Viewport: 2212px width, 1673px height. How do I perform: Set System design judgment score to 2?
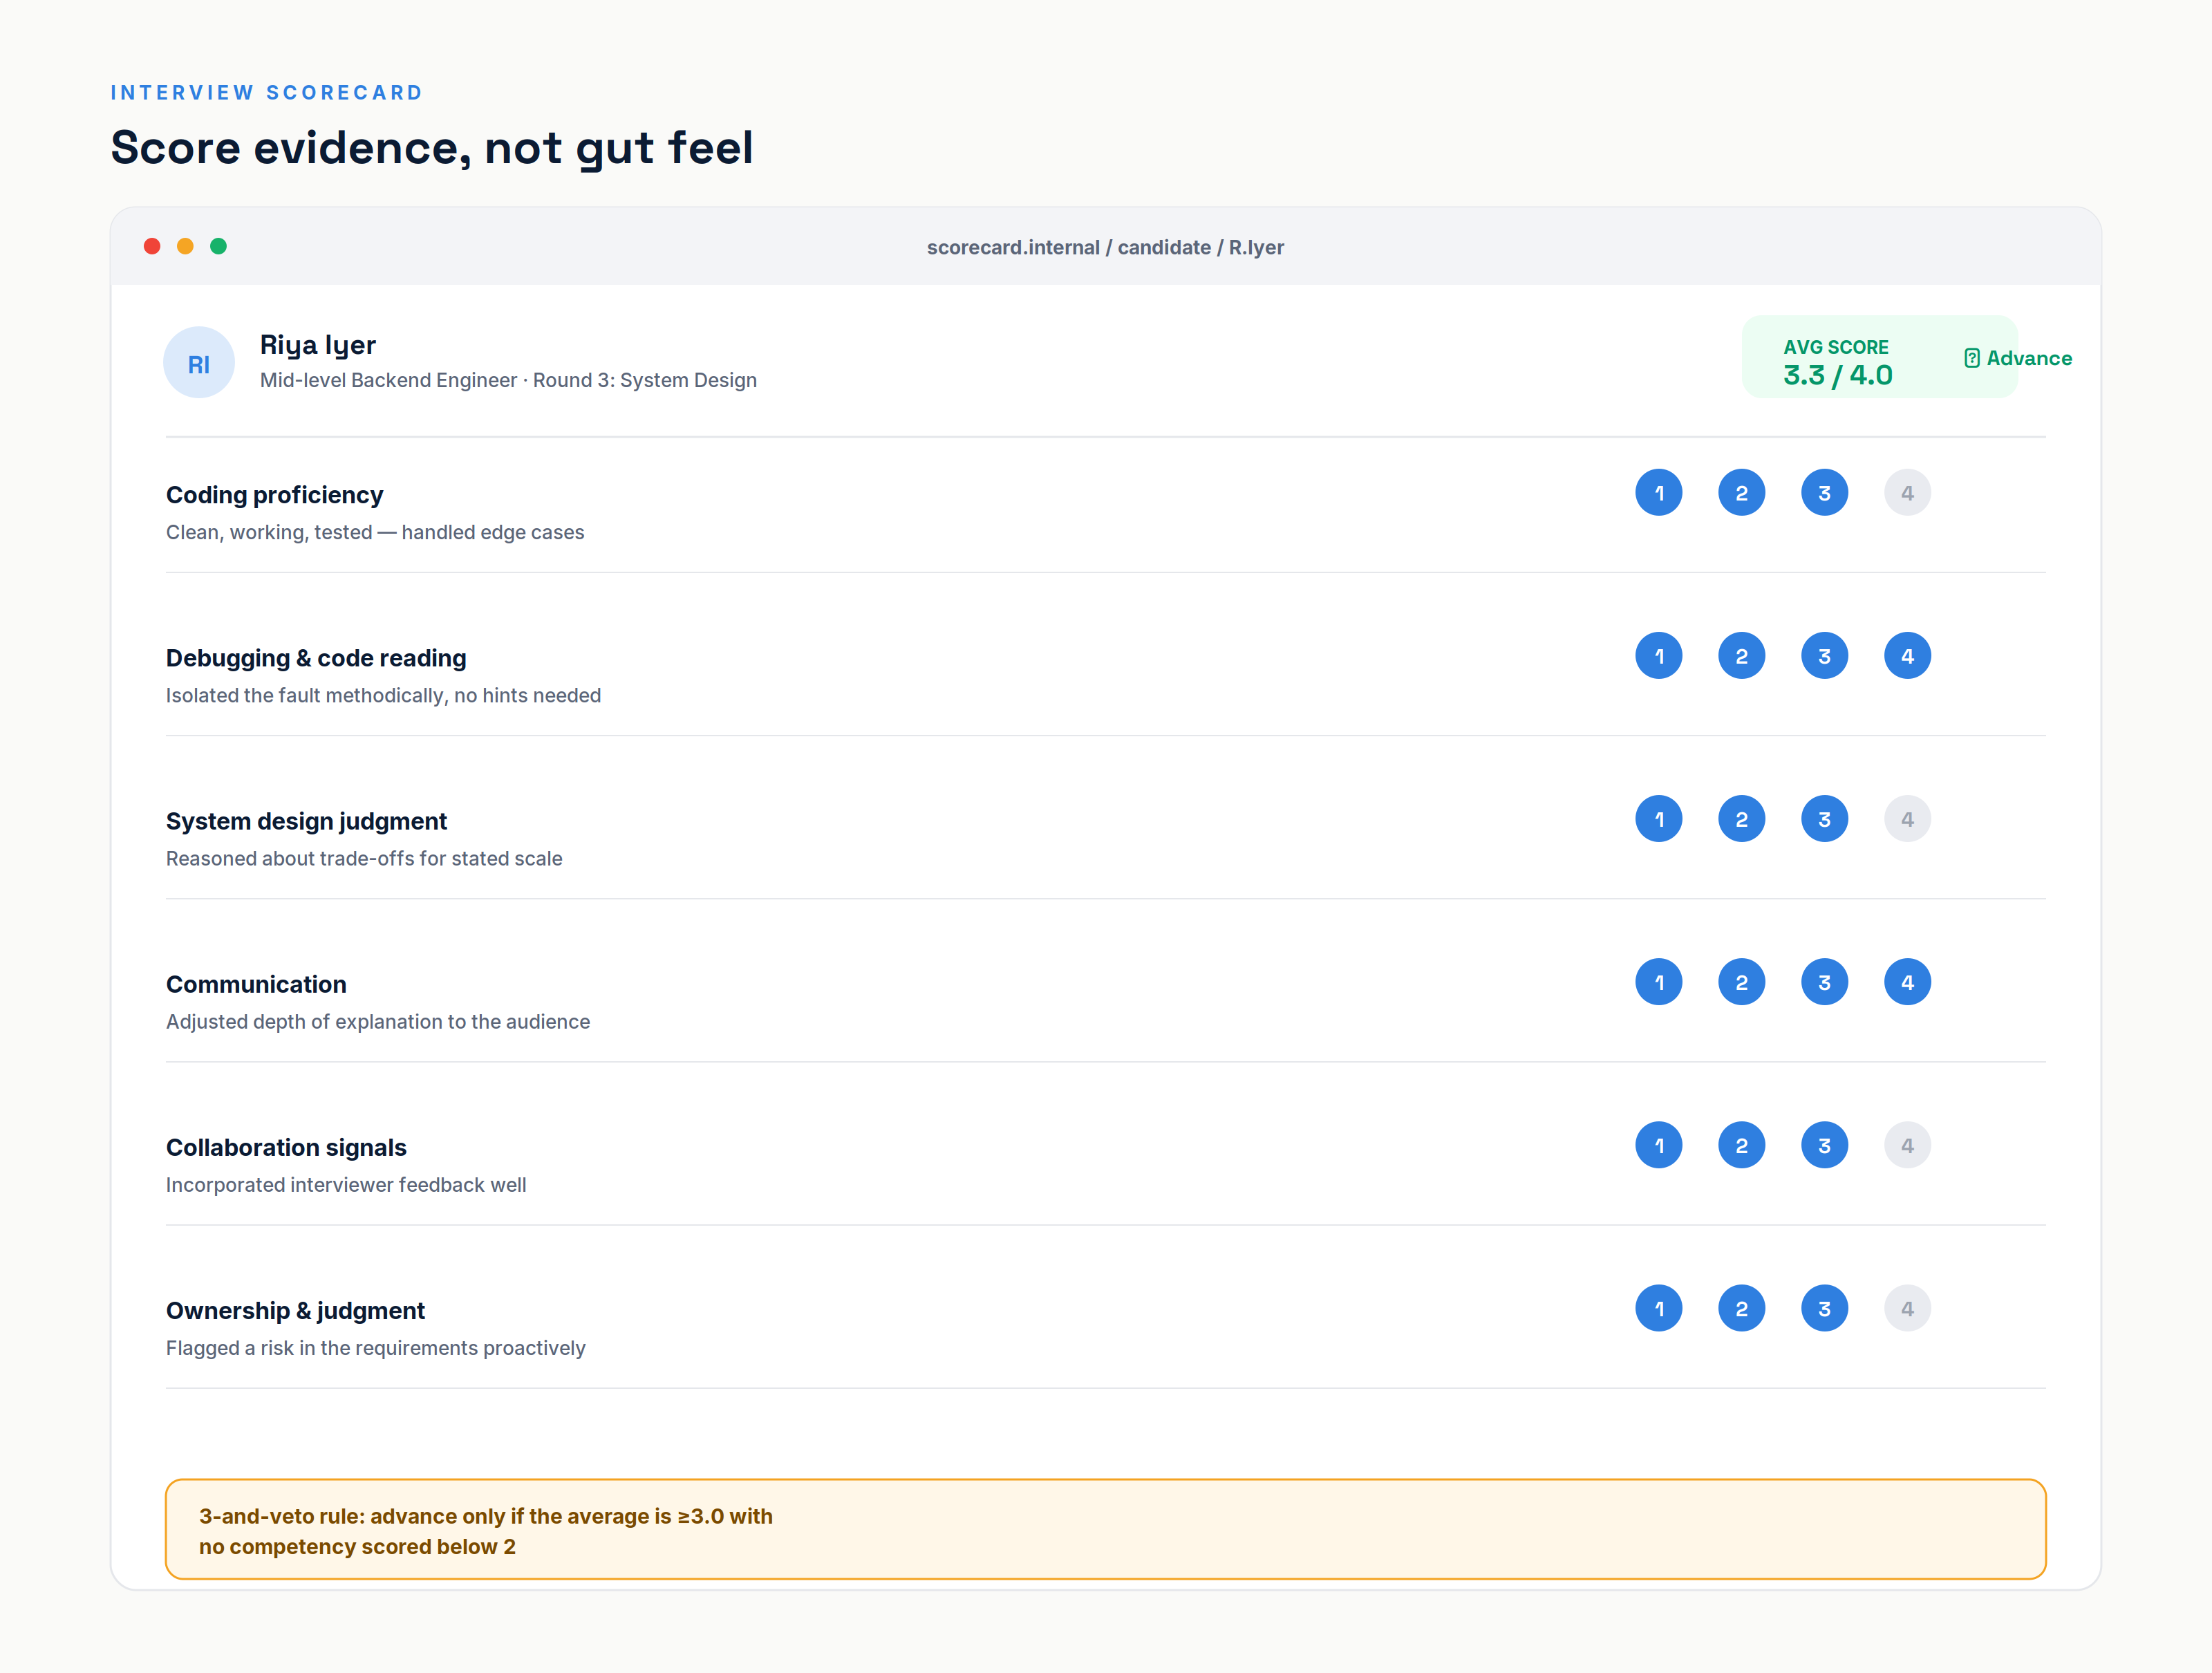(x=1741, y=819)
